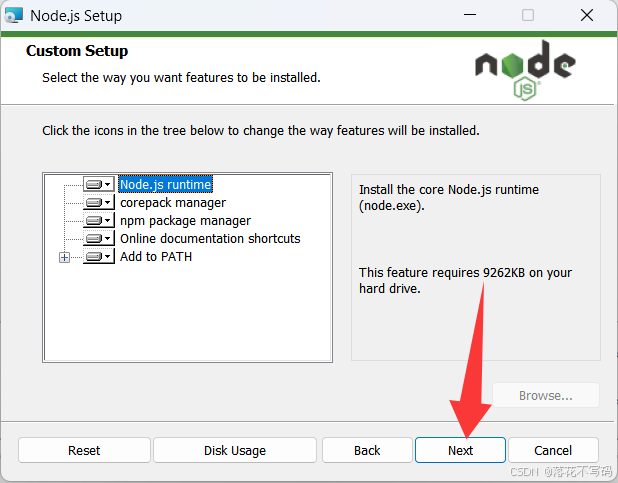Select the npm package manager feature

tap(185, 221)
